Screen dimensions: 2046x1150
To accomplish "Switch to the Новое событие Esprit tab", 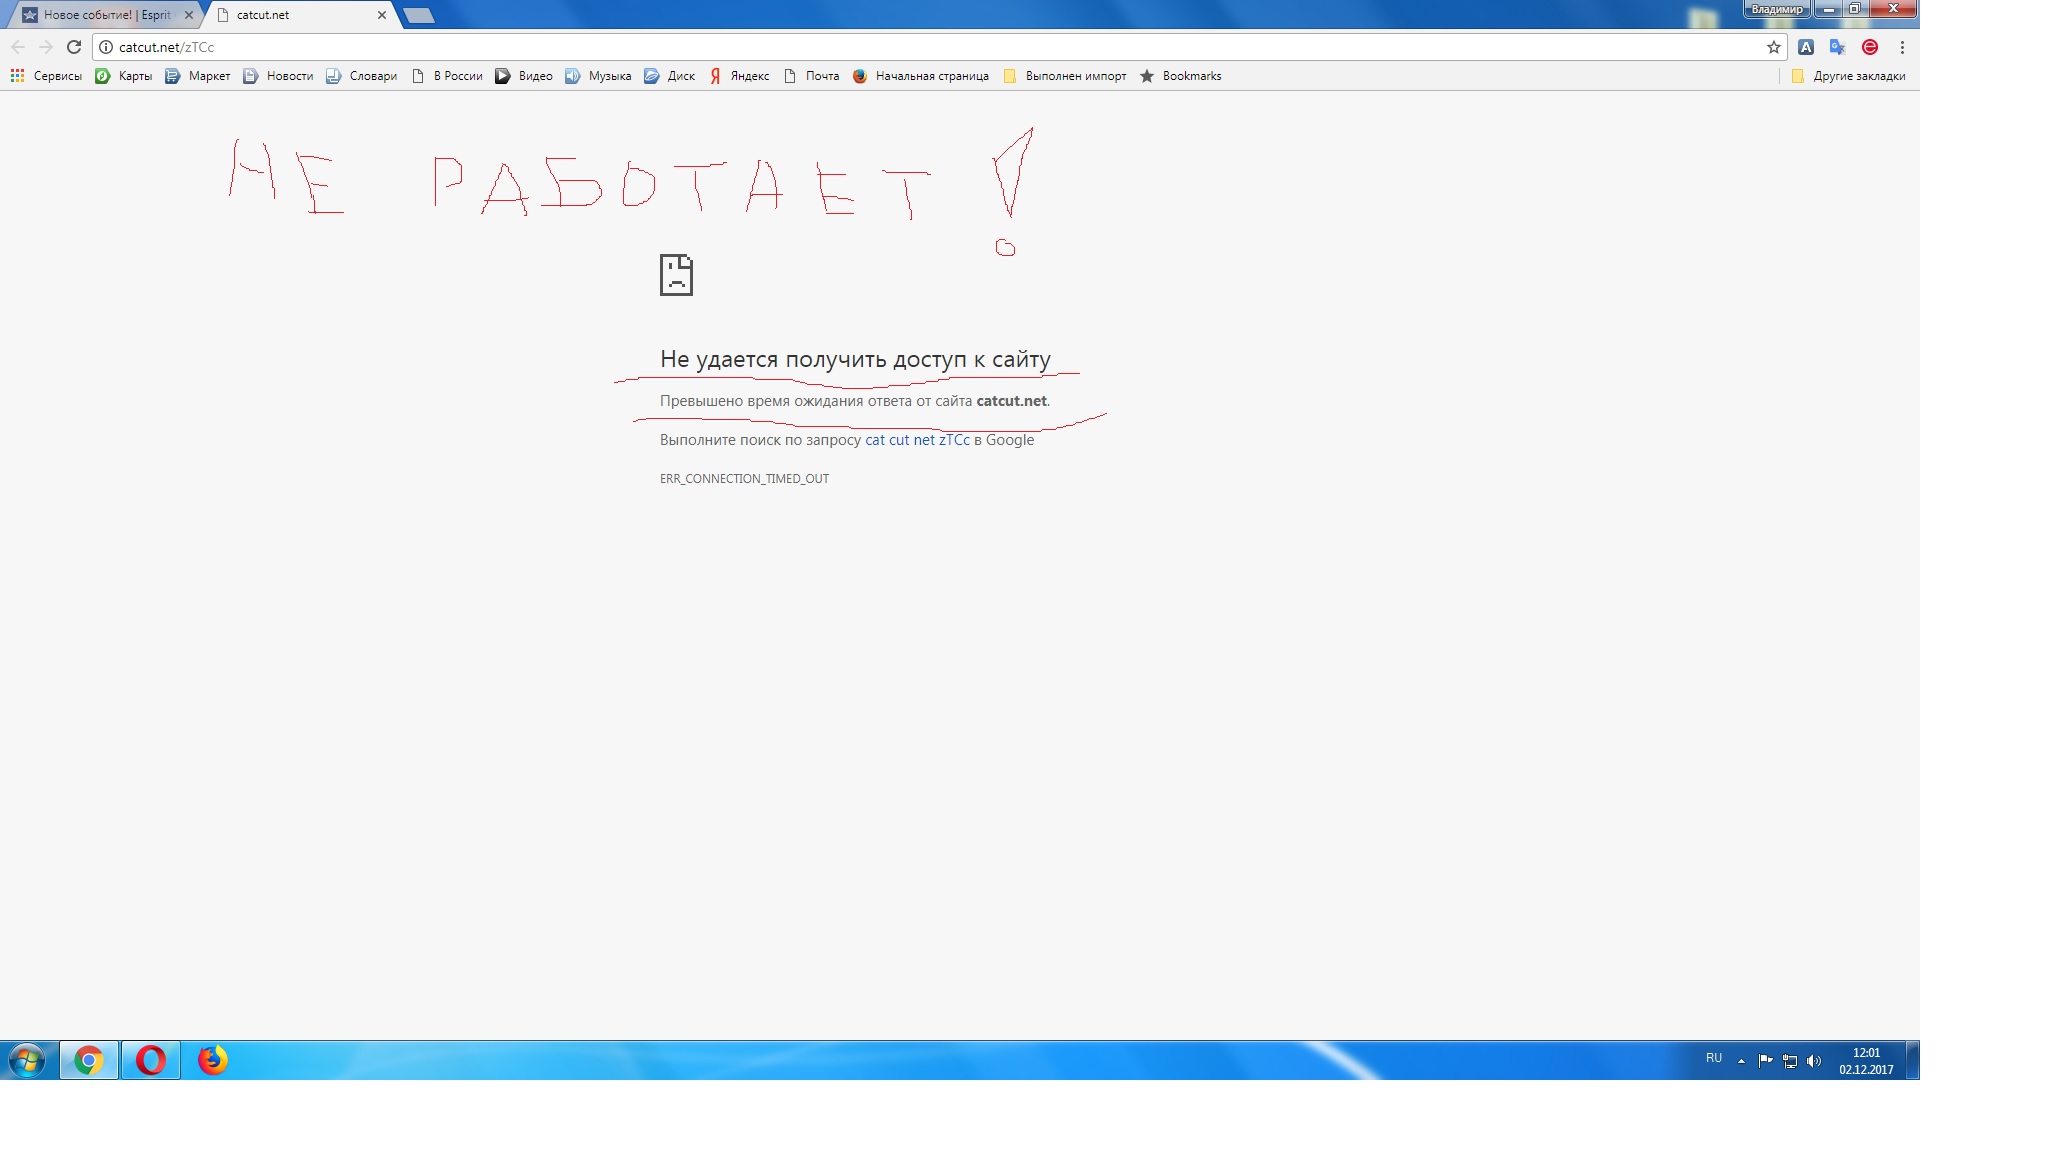I will click(105, 15).
